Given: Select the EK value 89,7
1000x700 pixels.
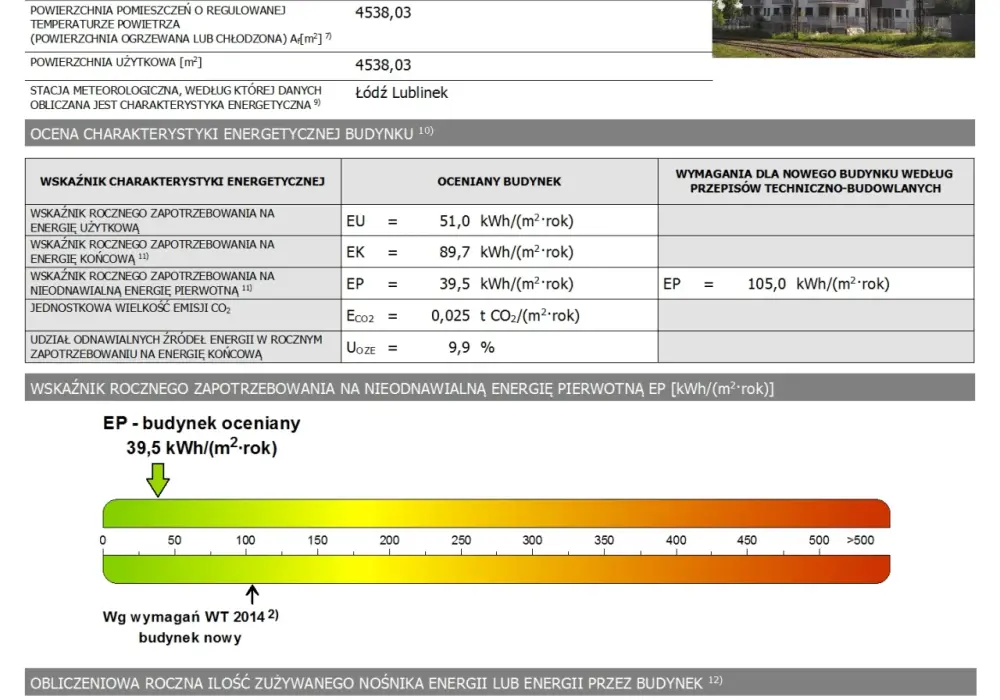Looking at the screenshot, I should [x=455, y=252].
